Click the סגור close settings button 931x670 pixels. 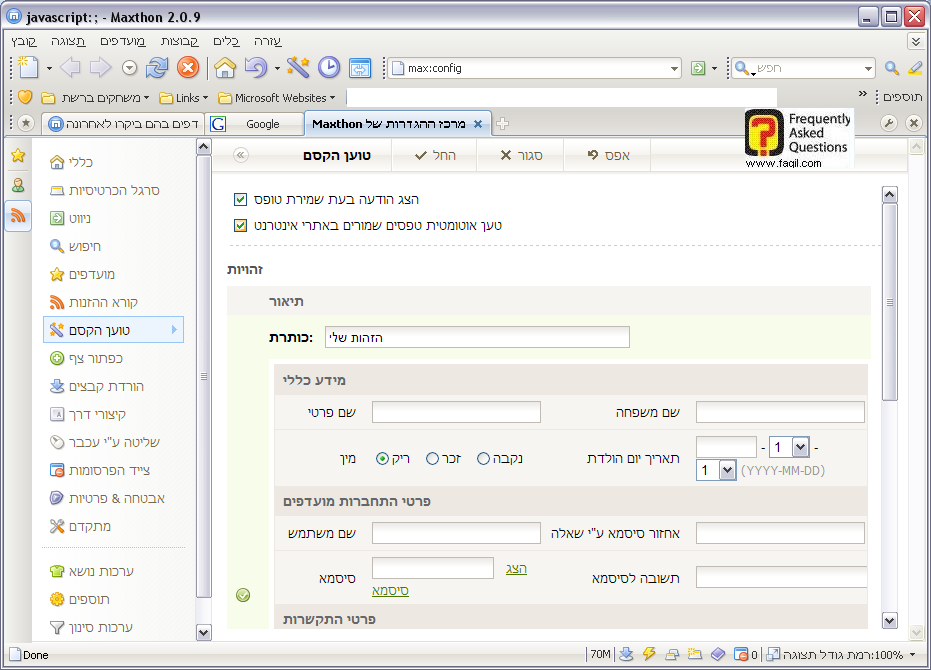pyautogui.click(x=519, y=156)
